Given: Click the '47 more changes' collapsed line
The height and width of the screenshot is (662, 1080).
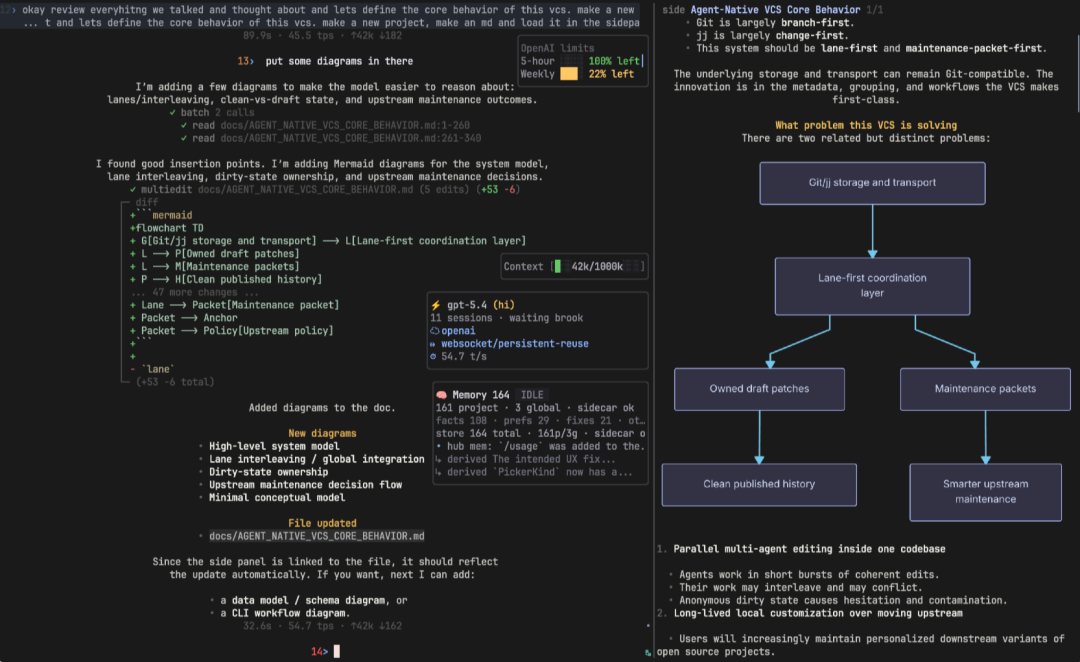Looking at the screenshot, I should tap(194, 292).
